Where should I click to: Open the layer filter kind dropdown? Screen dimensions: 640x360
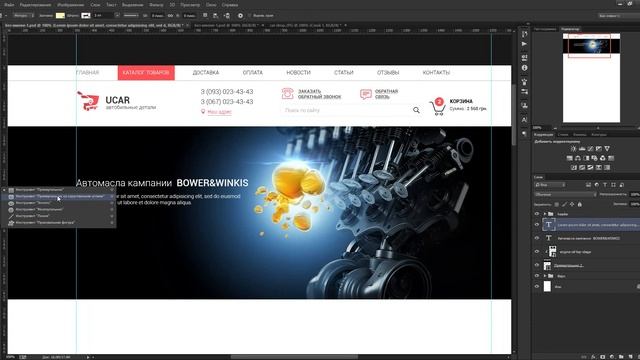click(x=550, y=185)
